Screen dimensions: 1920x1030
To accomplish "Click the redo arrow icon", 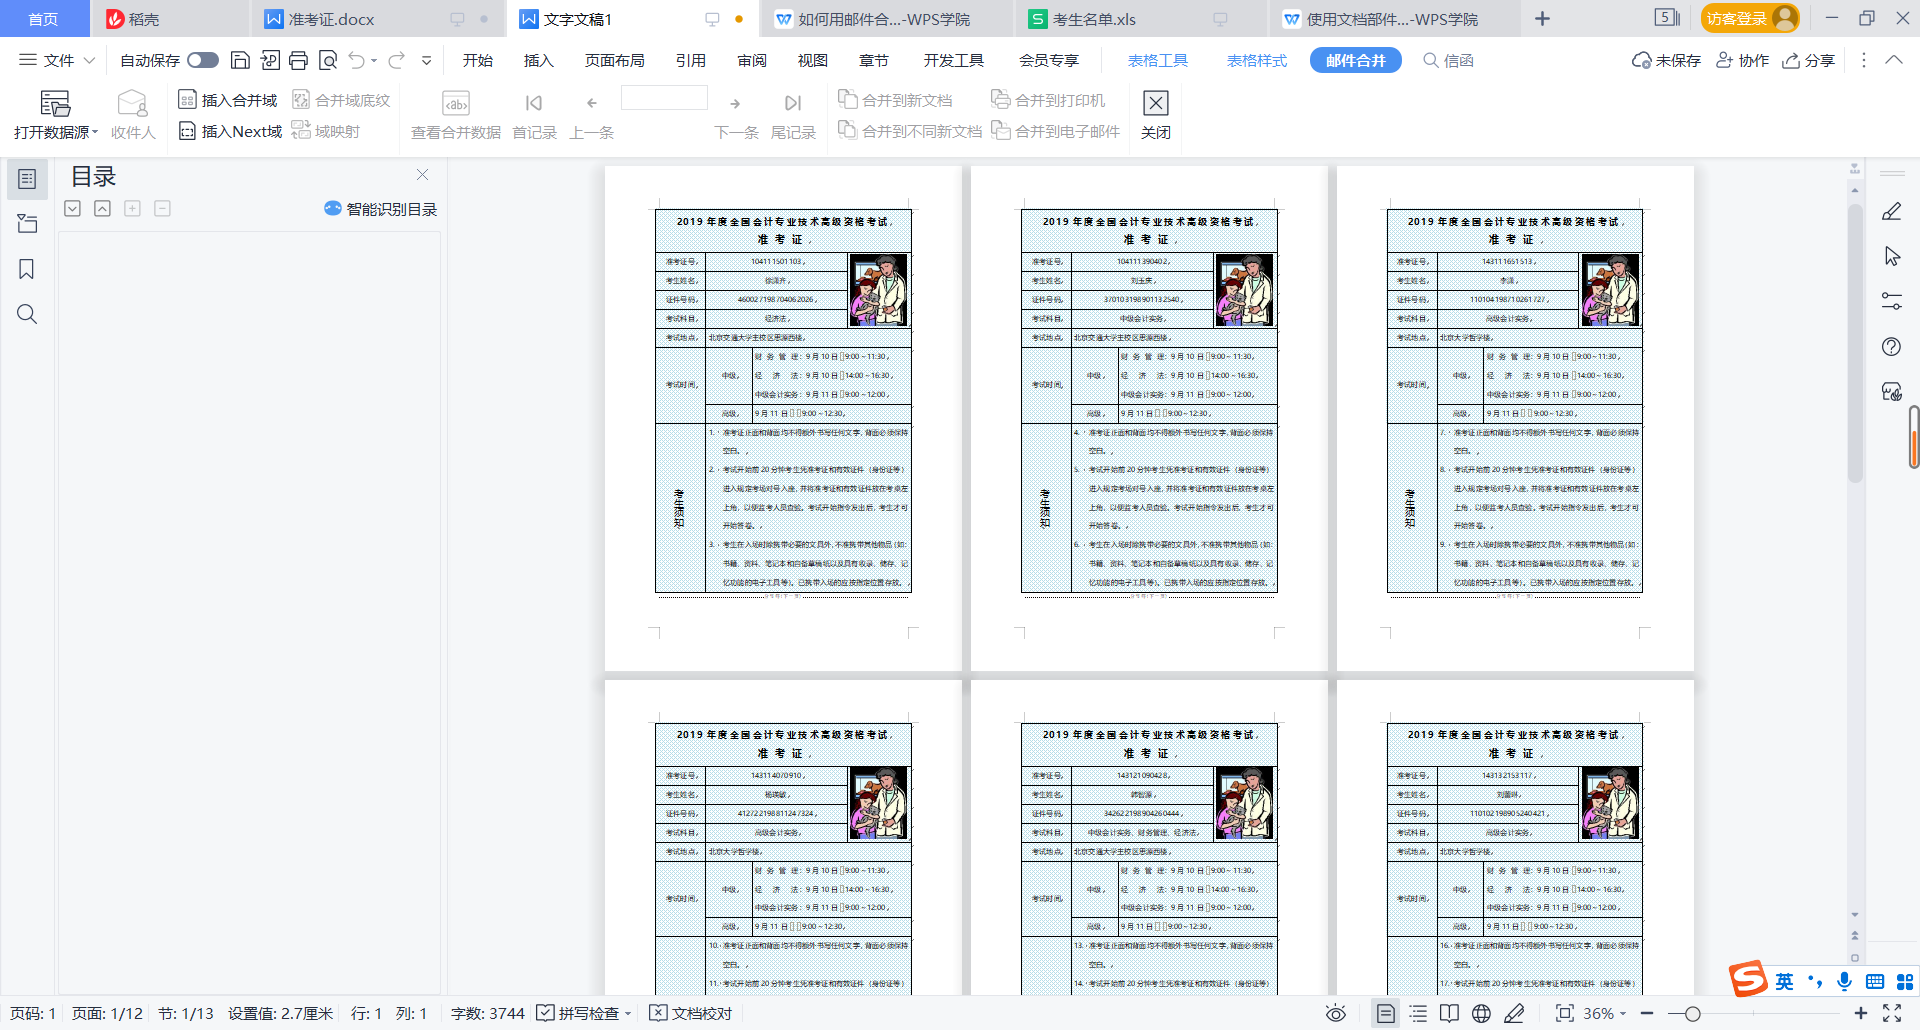I will 397,60.
